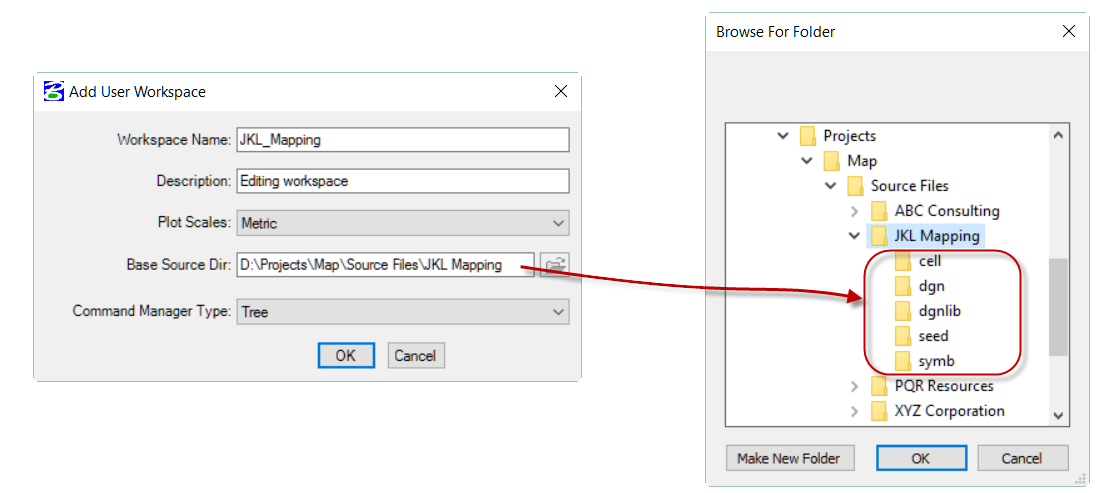1110x493 pixels.
Task: Click the dgn folder icon
Action: tap(903, 286)
